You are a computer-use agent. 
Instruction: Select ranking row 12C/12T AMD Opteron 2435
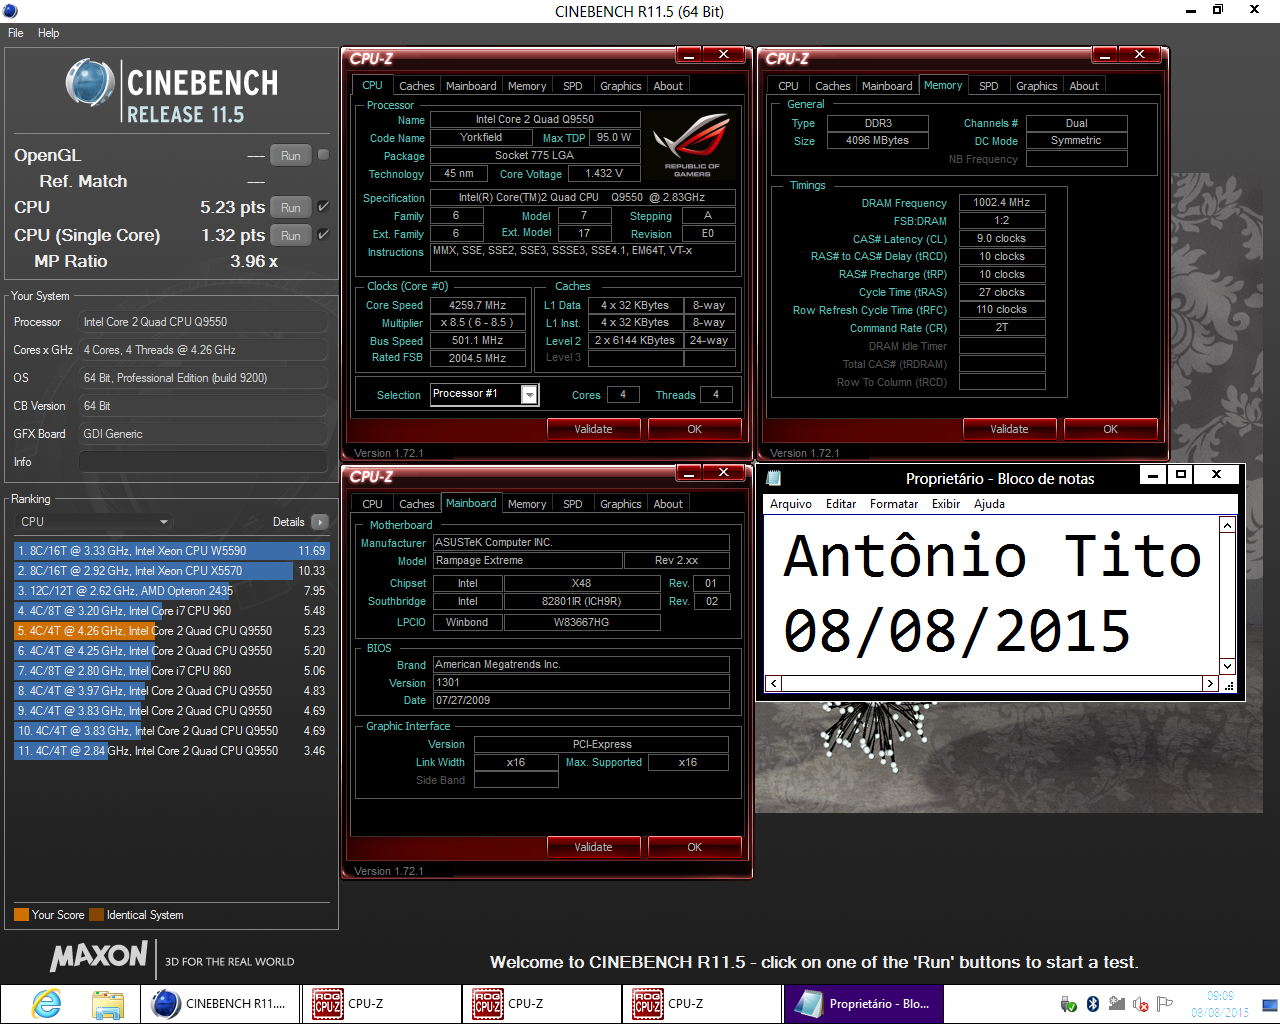pos(170,591)
